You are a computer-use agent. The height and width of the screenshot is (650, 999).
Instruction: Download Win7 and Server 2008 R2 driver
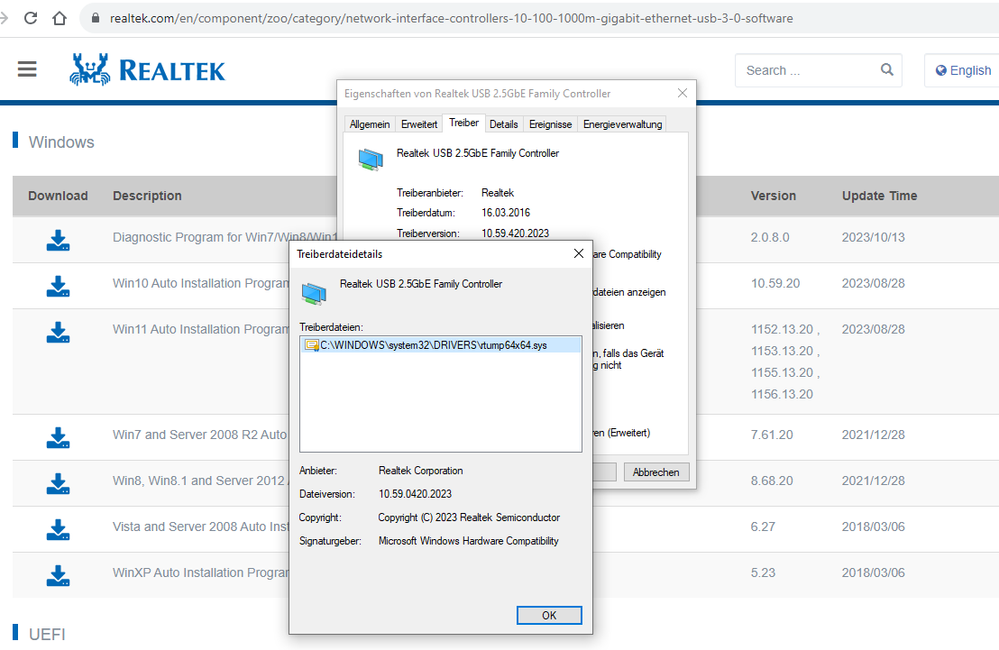point(58,437)
